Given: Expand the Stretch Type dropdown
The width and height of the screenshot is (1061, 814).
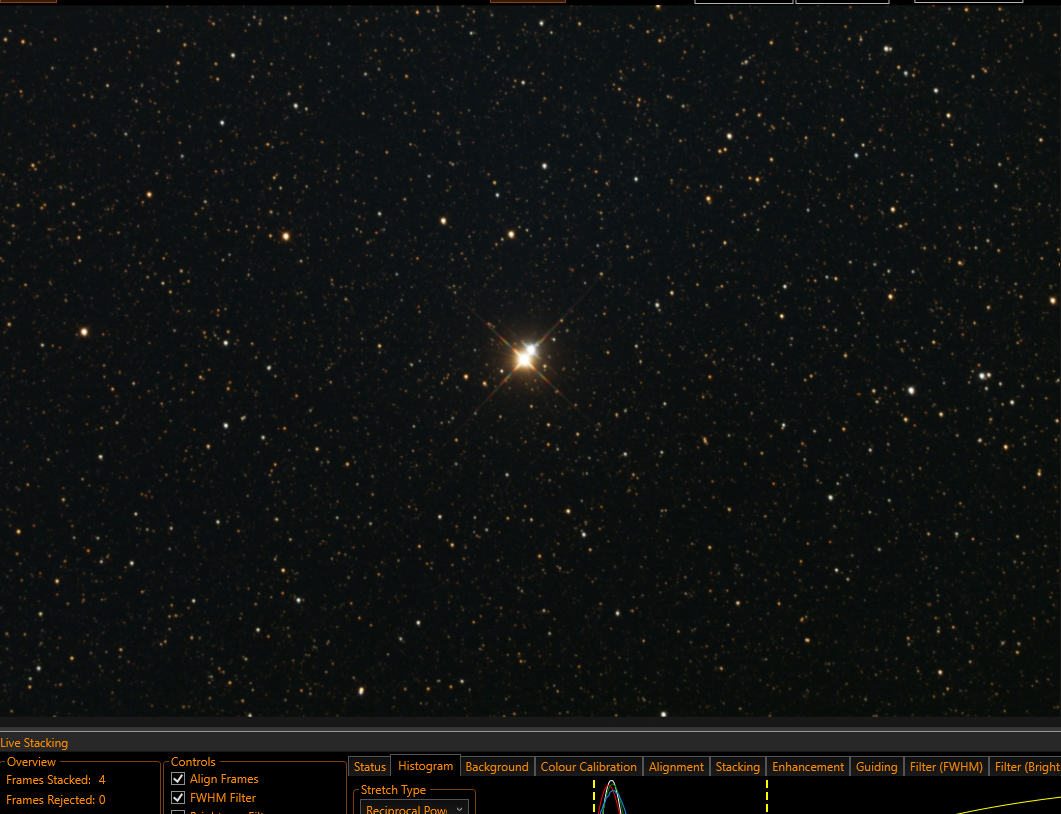Looking at the screenshot, I should [414, 808].
